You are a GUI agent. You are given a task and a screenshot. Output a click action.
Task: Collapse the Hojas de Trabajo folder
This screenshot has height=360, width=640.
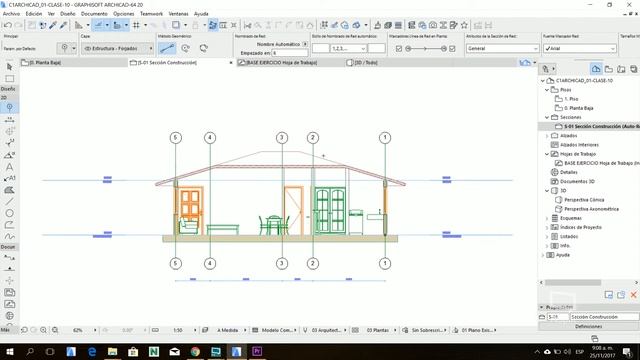(547, 154)
